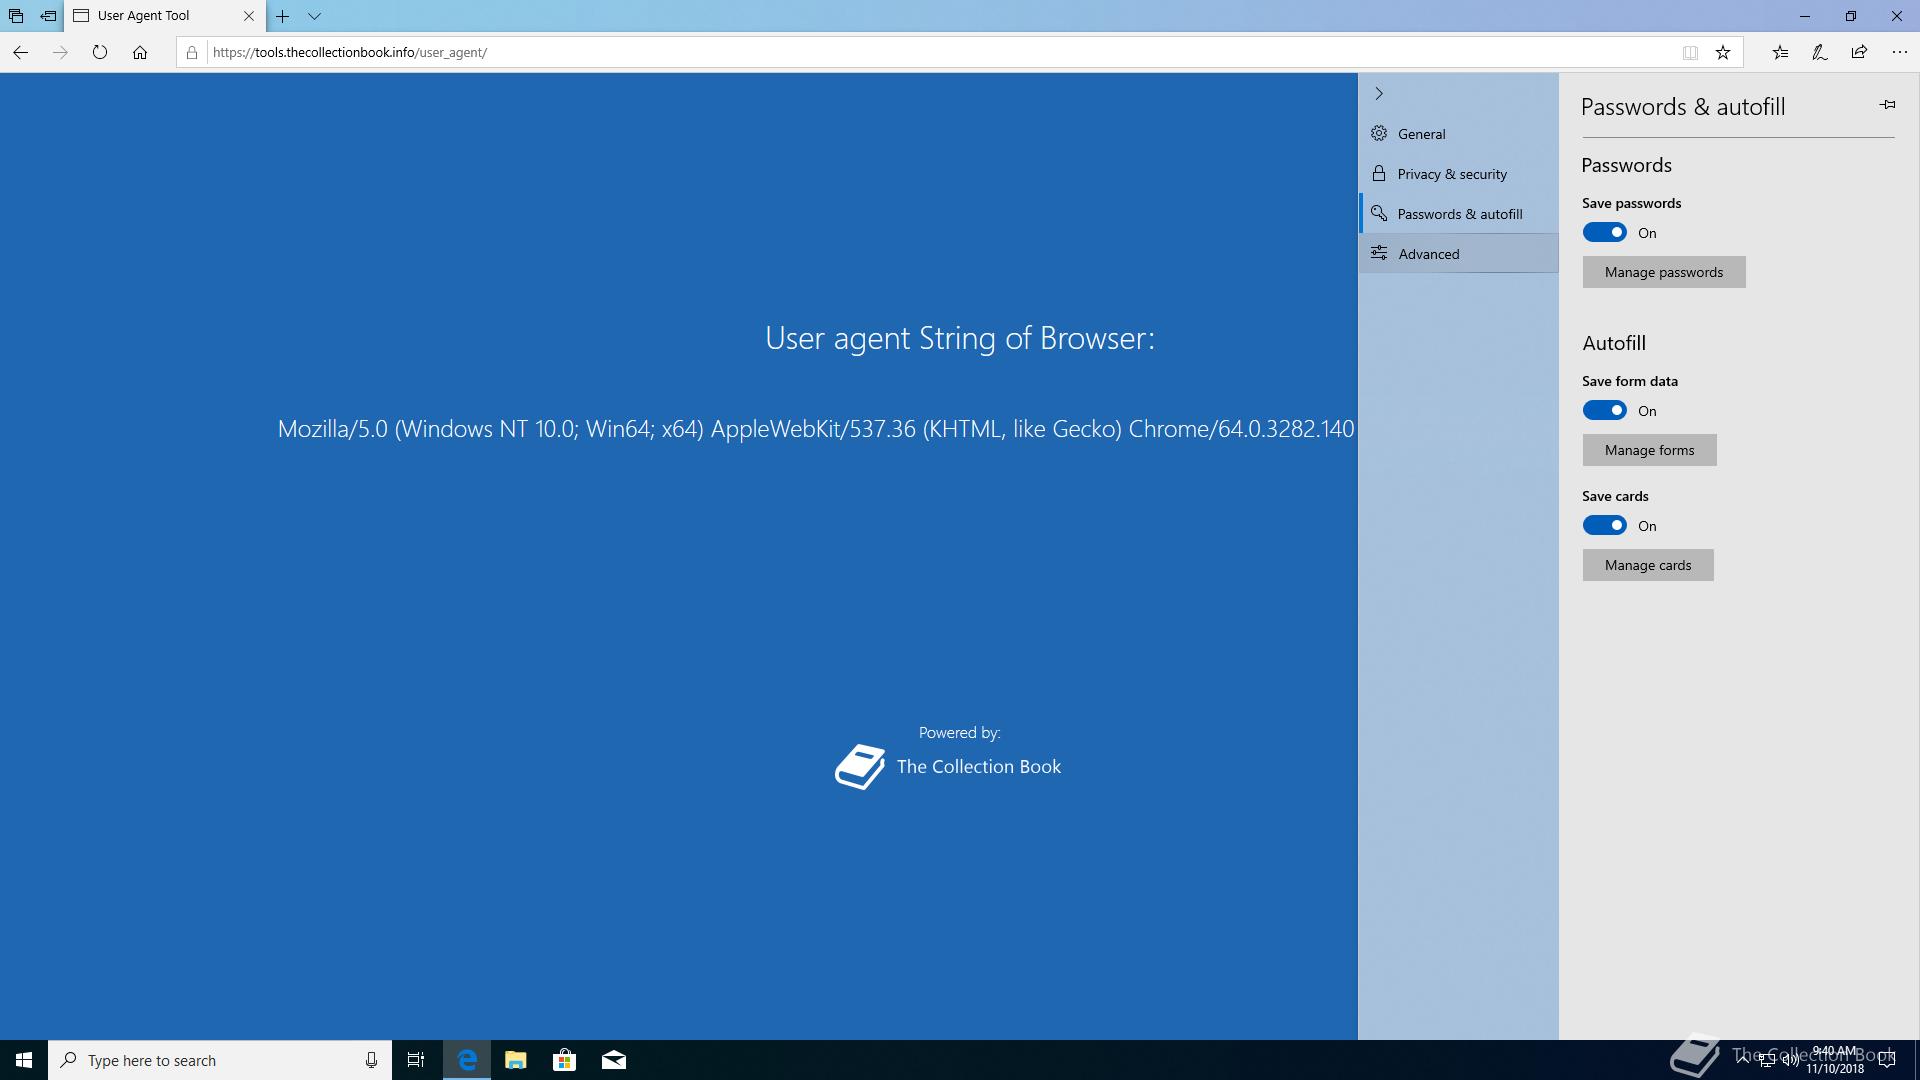Open Advanced settings section

pyautogui.click(x=1459, y=254)
